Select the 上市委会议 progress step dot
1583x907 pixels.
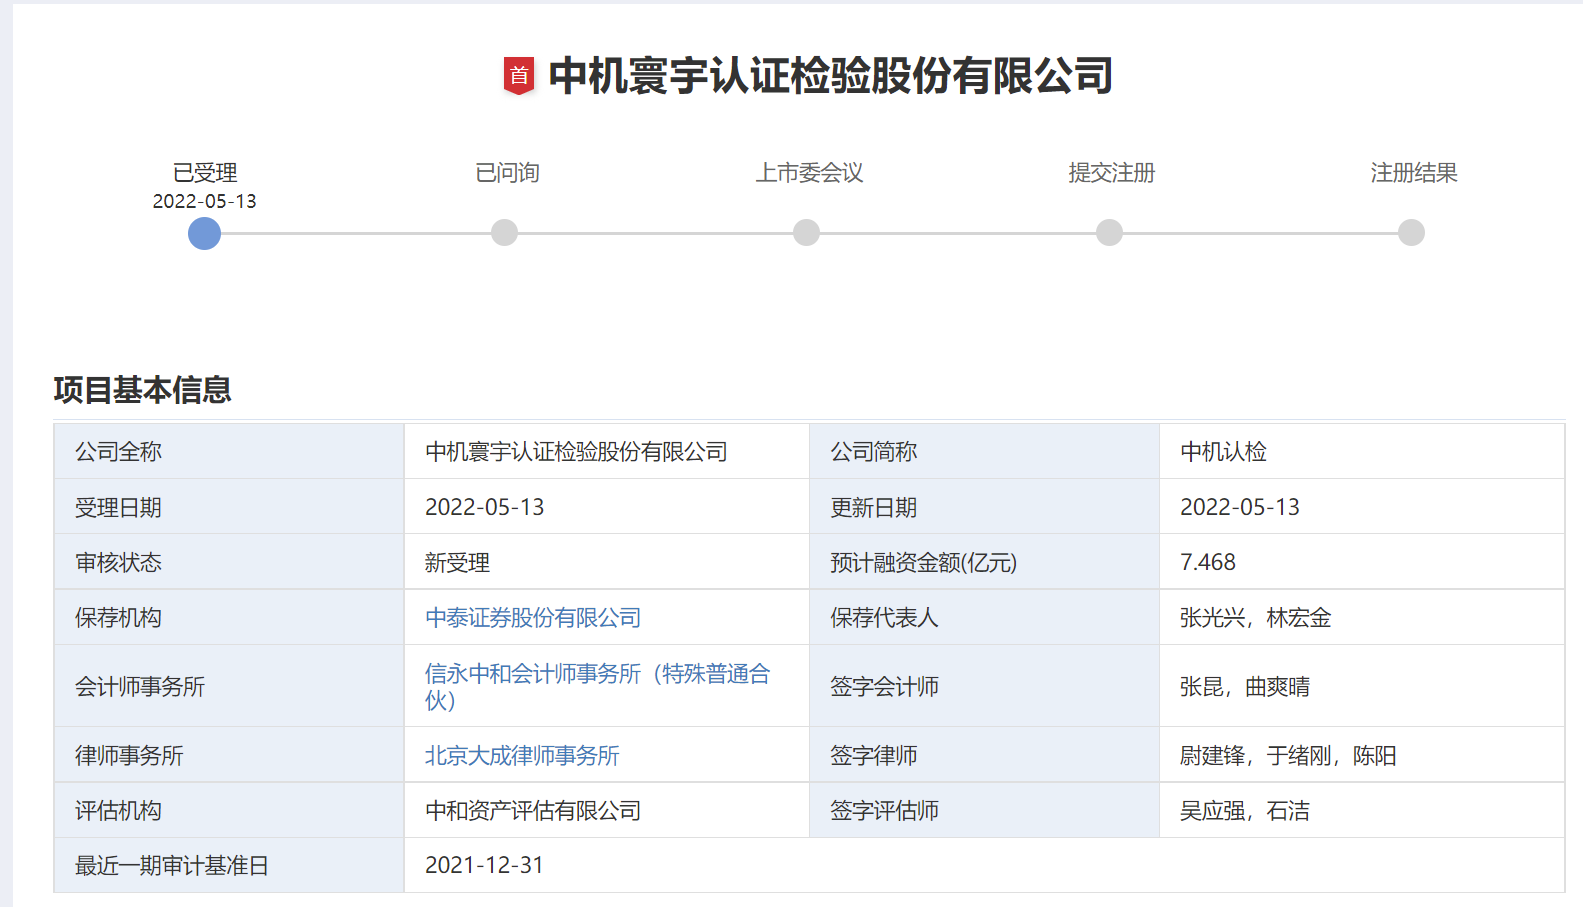tap(806, 233)
